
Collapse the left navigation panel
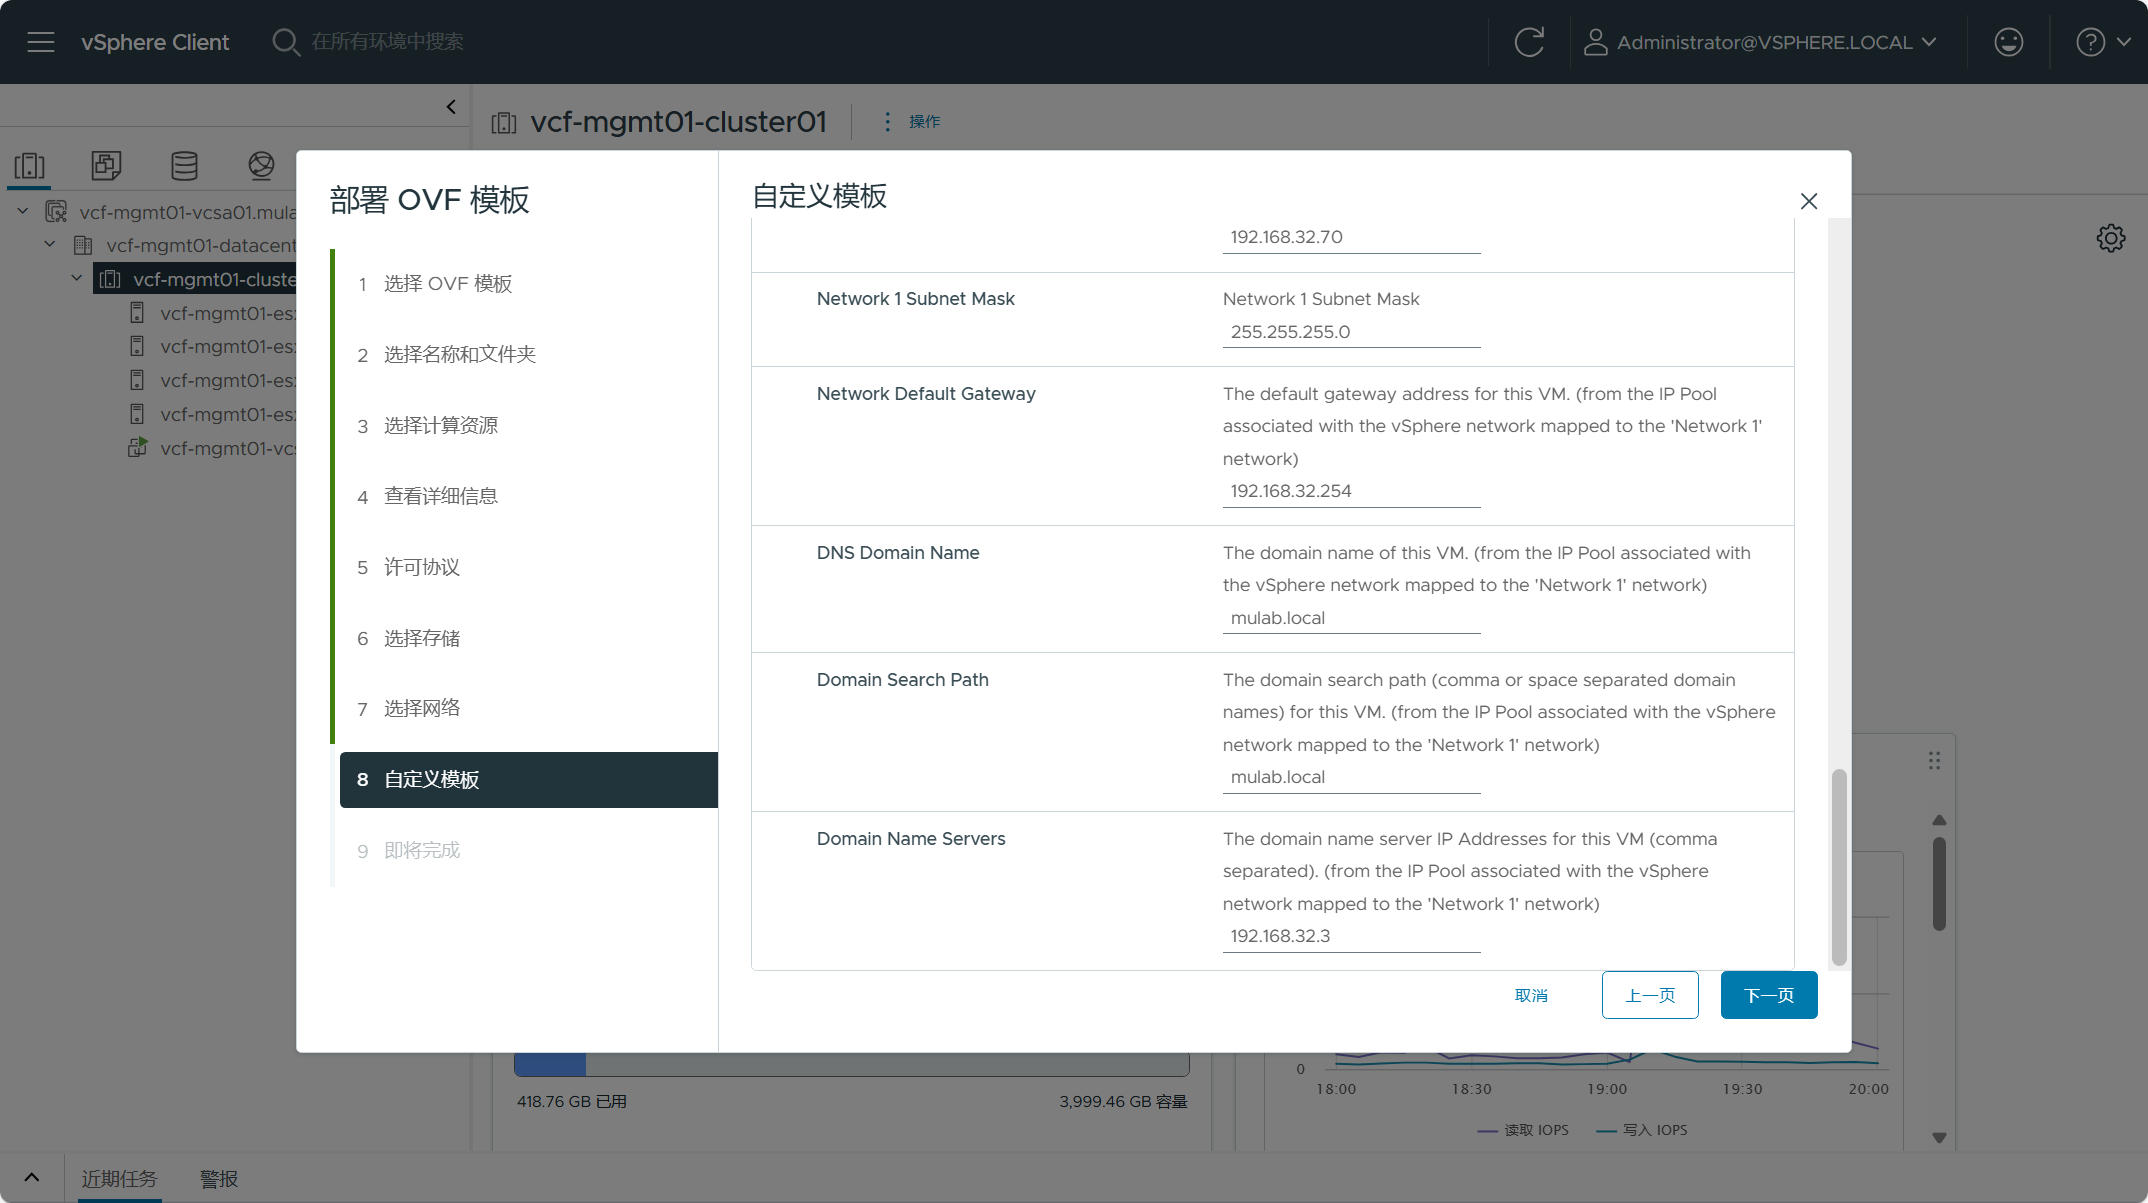coord(451,107)
